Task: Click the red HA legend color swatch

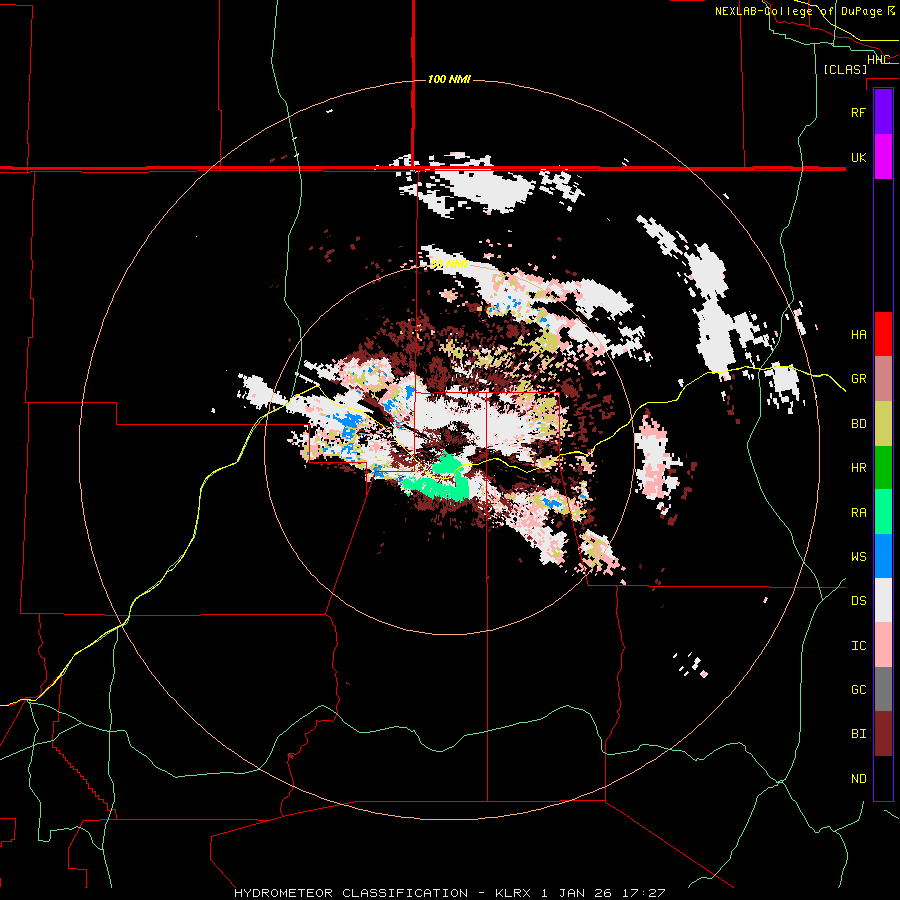Action: click(883, 334)
